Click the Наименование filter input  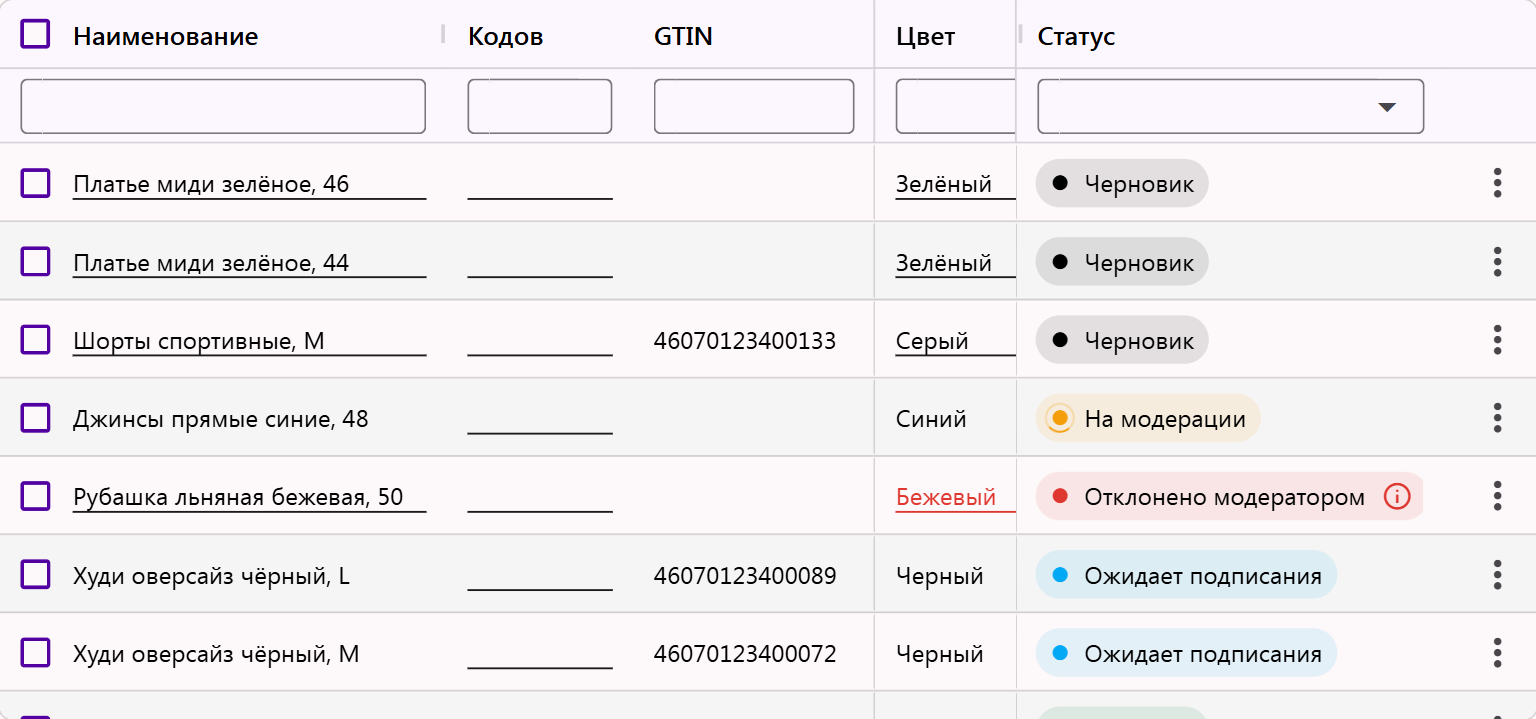click(223, 106)
